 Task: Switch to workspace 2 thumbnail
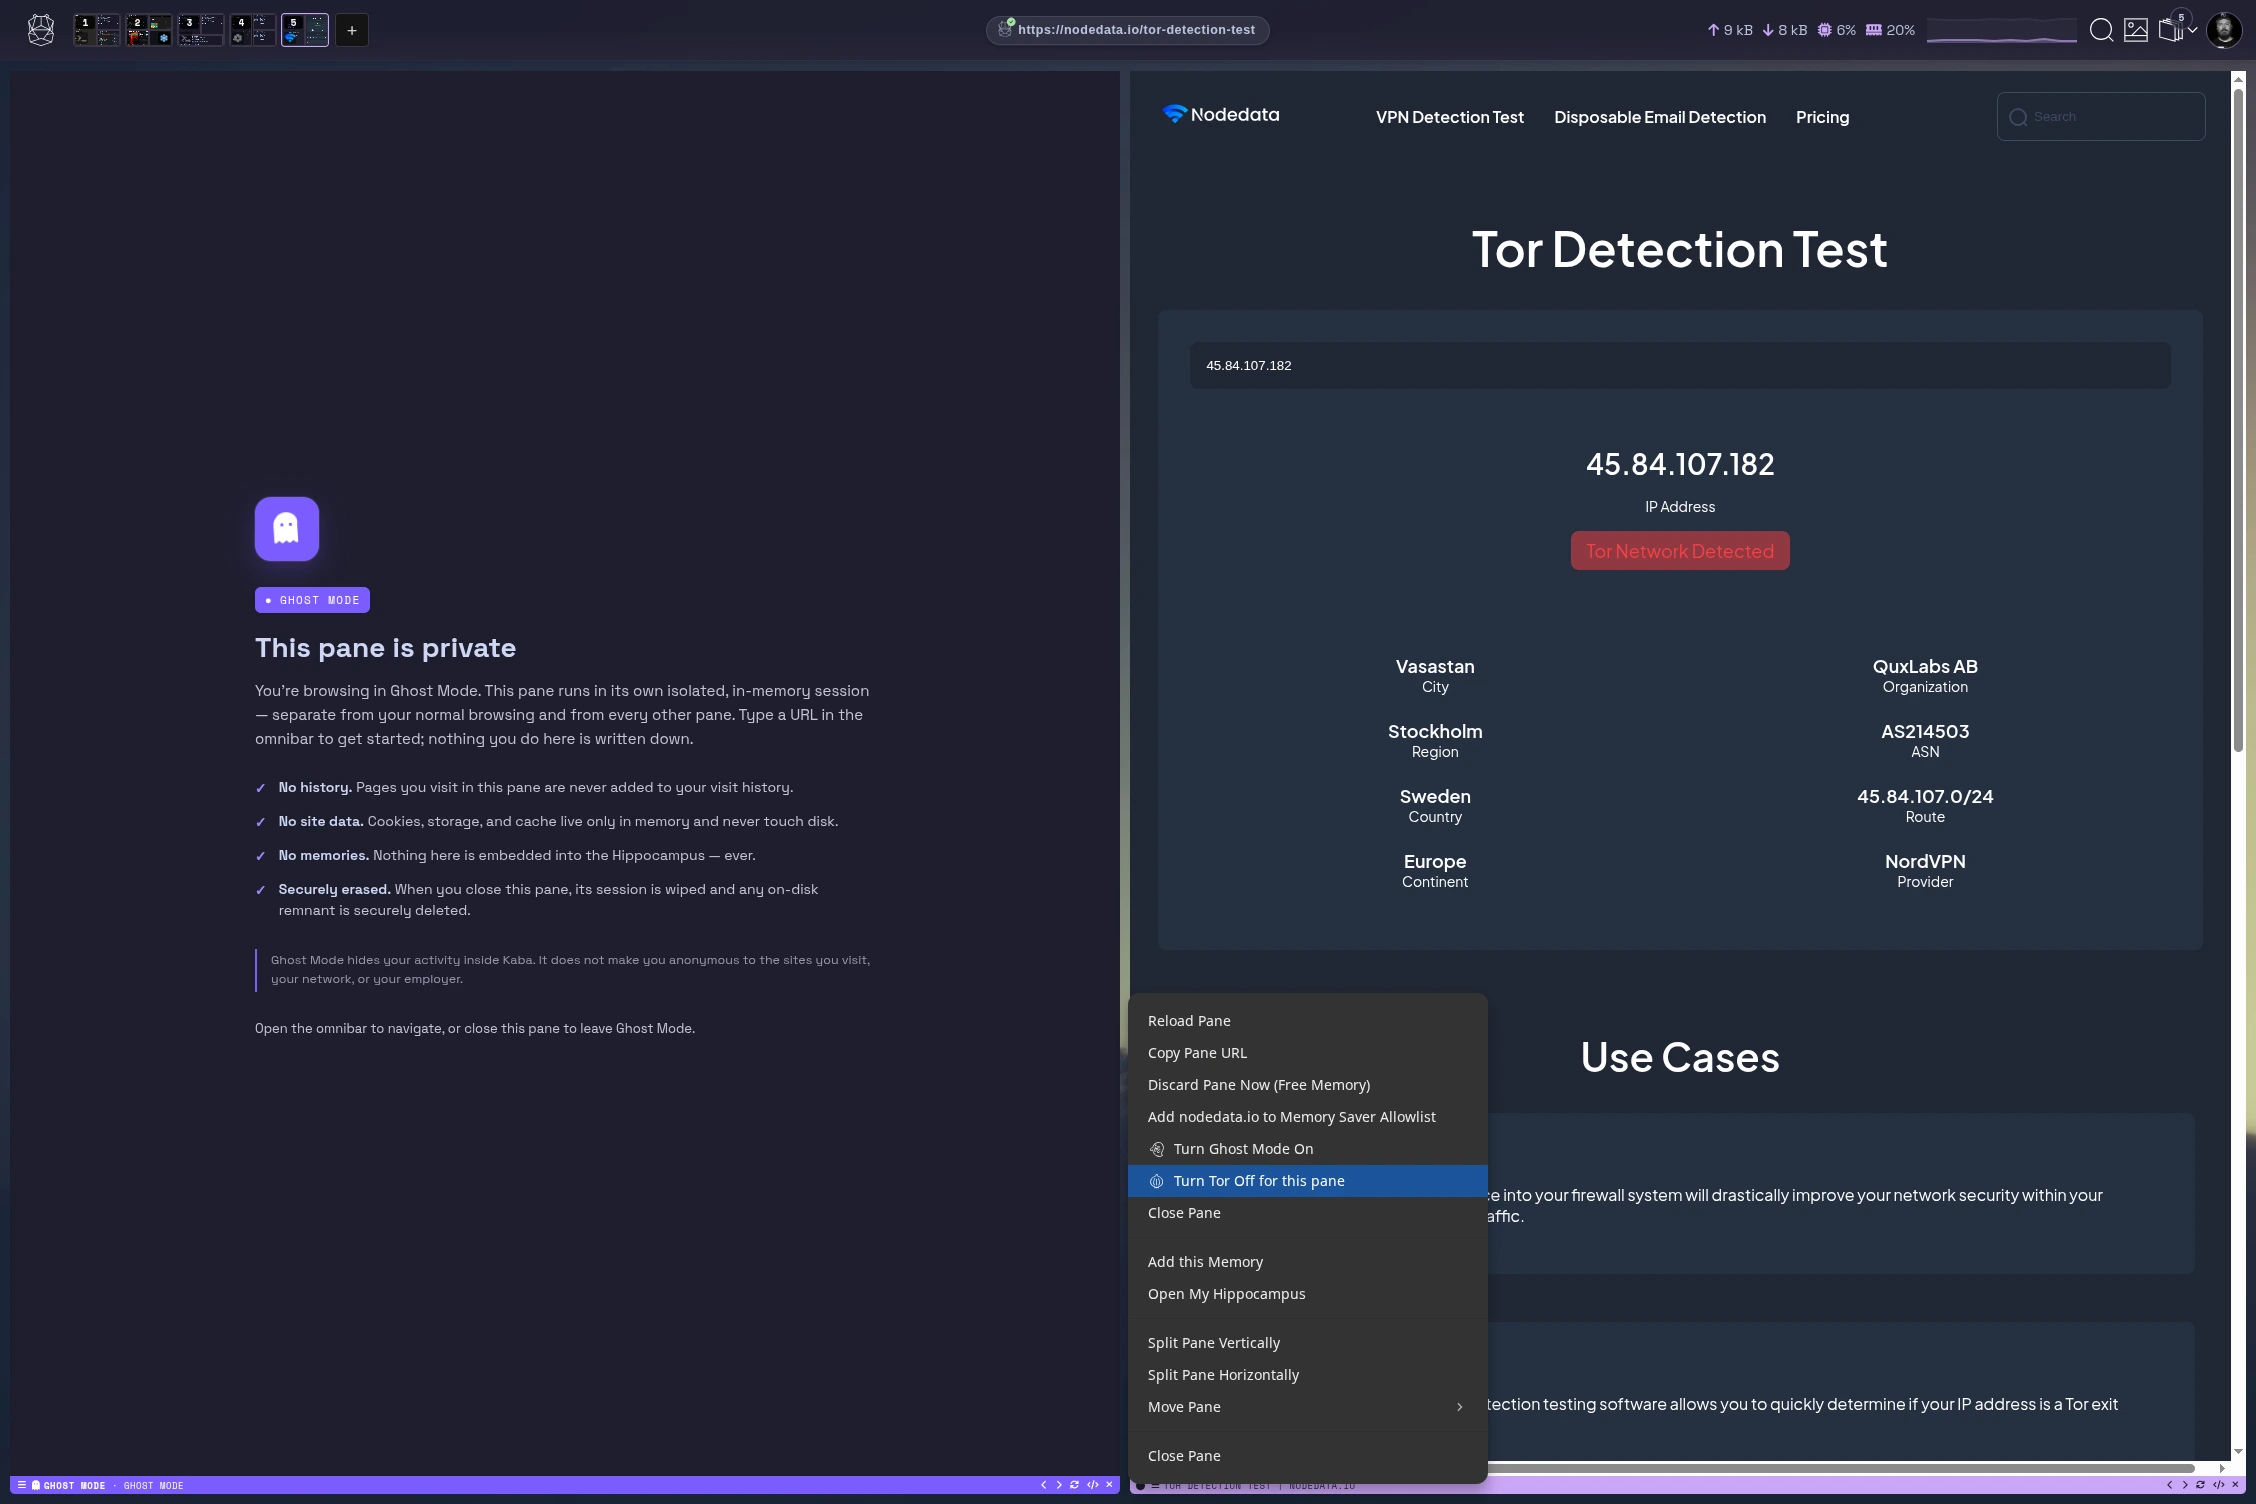[x=149, y=30]
